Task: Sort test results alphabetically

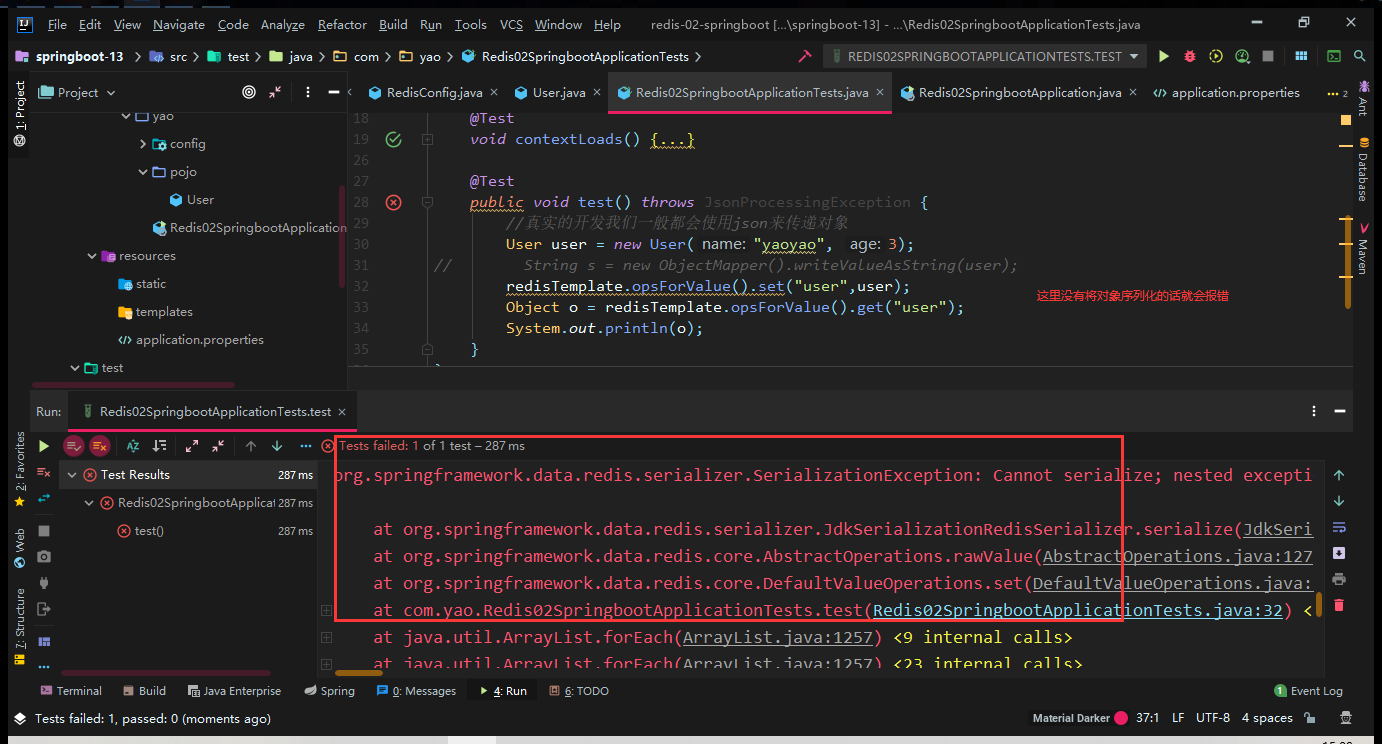Action: [x=133, y=446]
